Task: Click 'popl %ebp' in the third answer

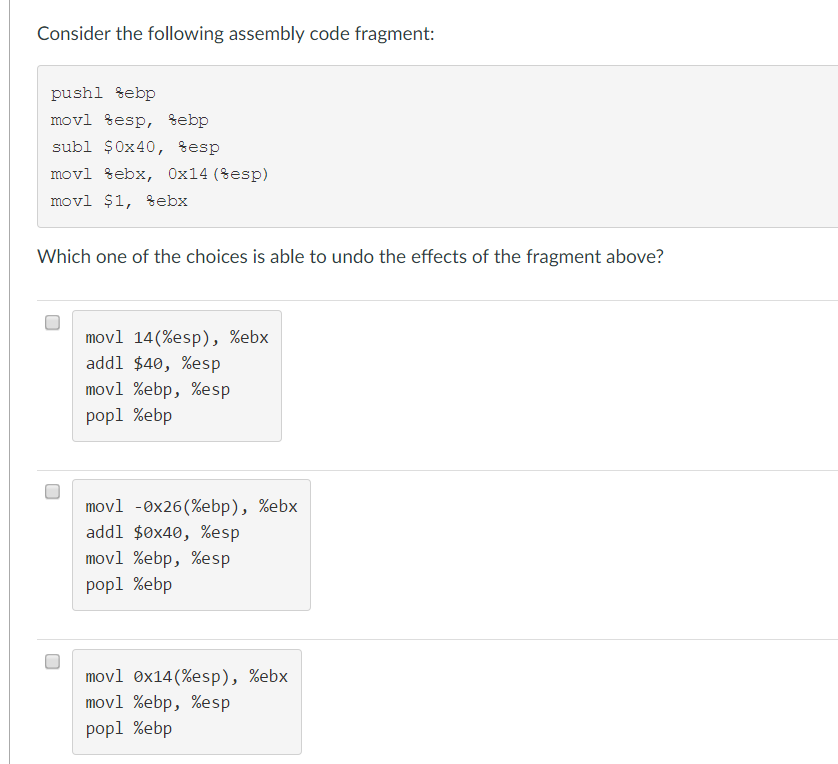Action: click(126, 728)
